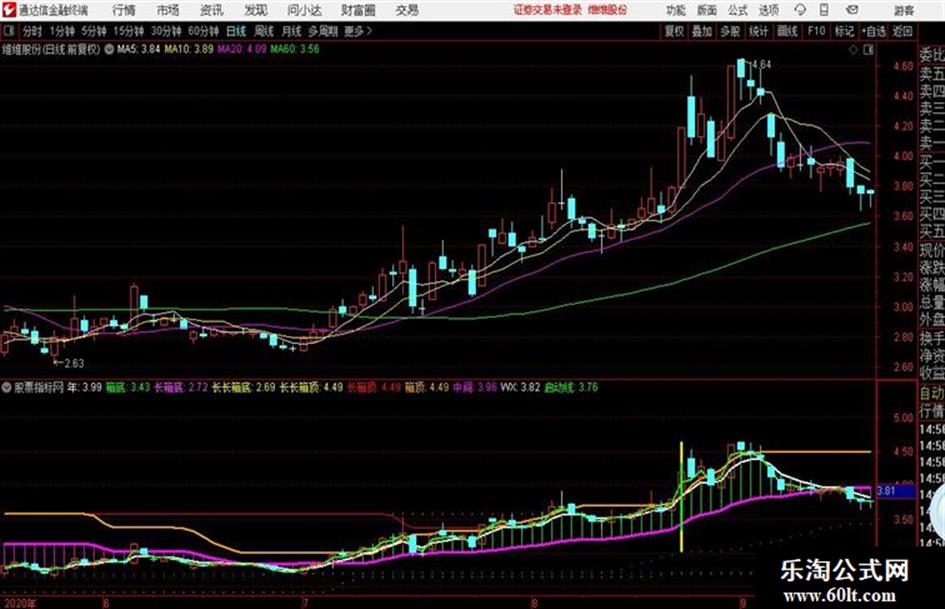Viewport: 945px width, 609px height.
Task: Click the 返回 toolbar button
Action: click(902, 31)
